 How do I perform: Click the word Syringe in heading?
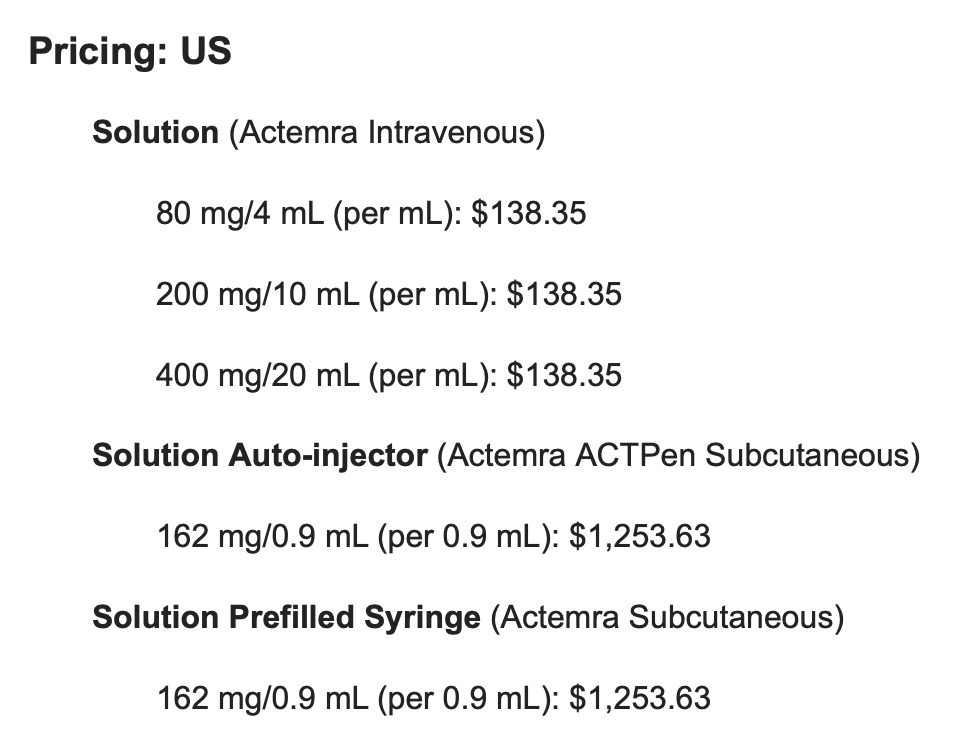tap(422, 618)
